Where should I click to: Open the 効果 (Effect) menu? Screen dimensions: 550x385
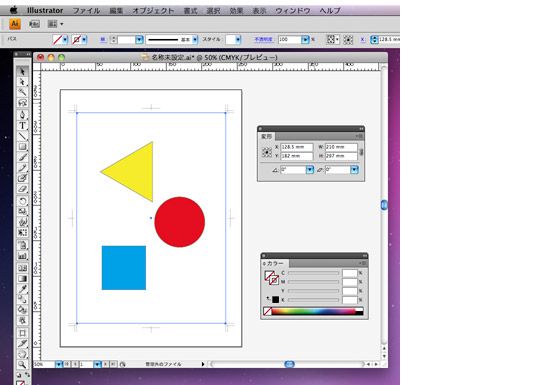pyautogui.click(x=236, y=11)
